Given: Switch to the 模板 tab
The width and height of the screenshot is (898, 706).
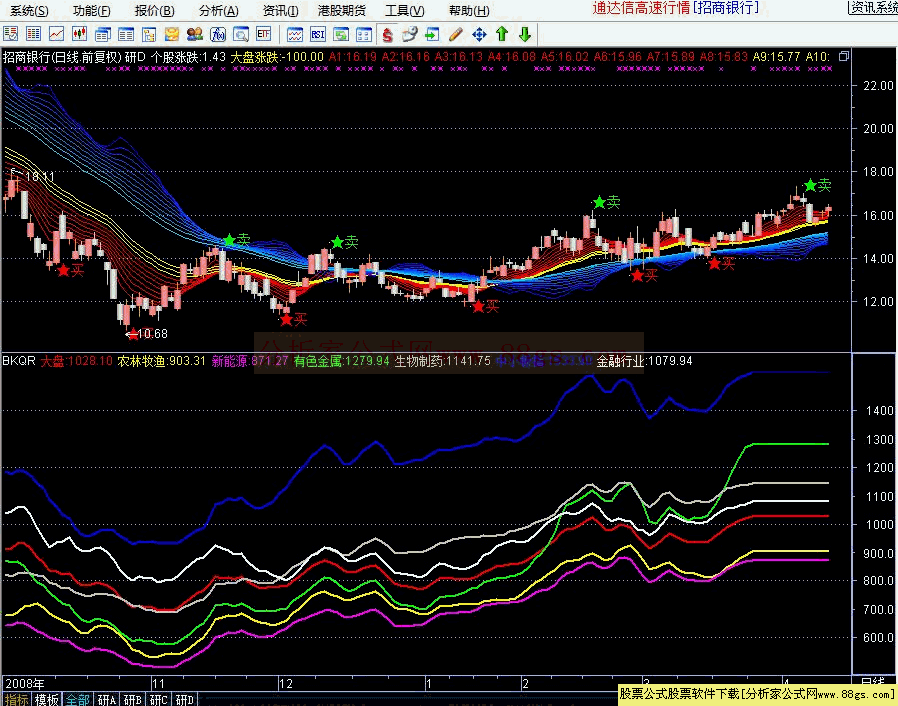Looking at the screenshot, I should coord(46,700).
